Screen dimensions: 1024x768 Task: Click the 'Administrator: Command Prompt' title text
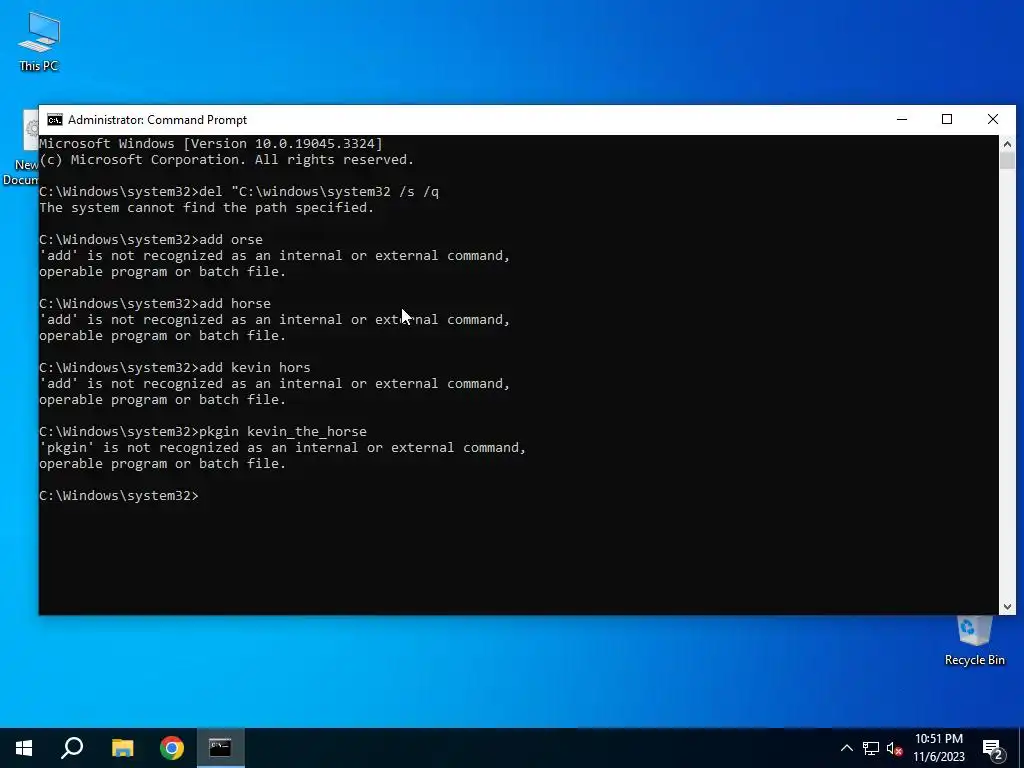(157, 120)
